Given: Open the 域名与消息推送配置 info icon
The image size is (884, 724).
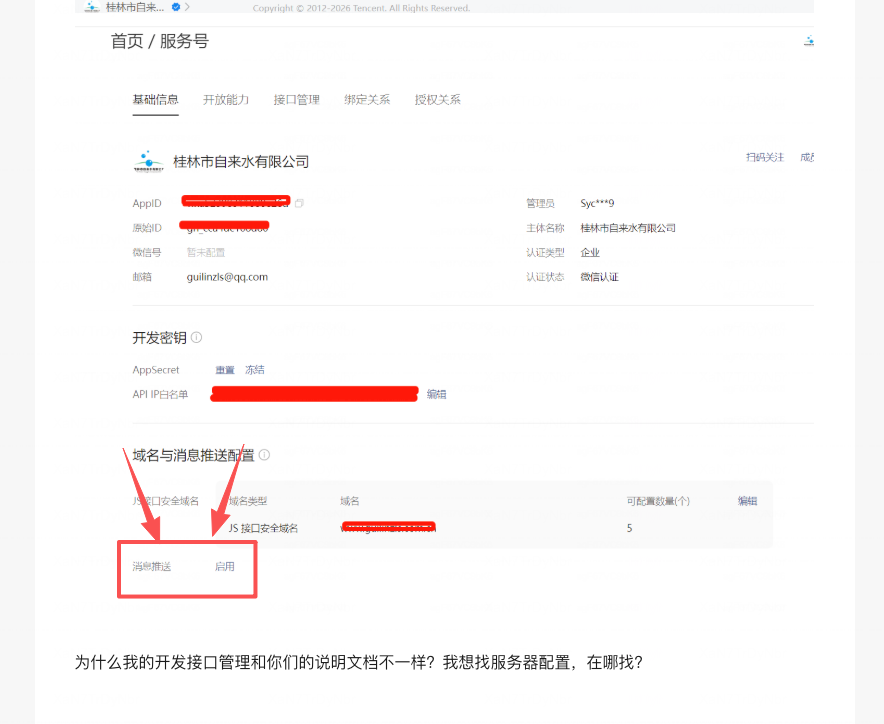Looking at the screenshot, I should click(264, 454).
